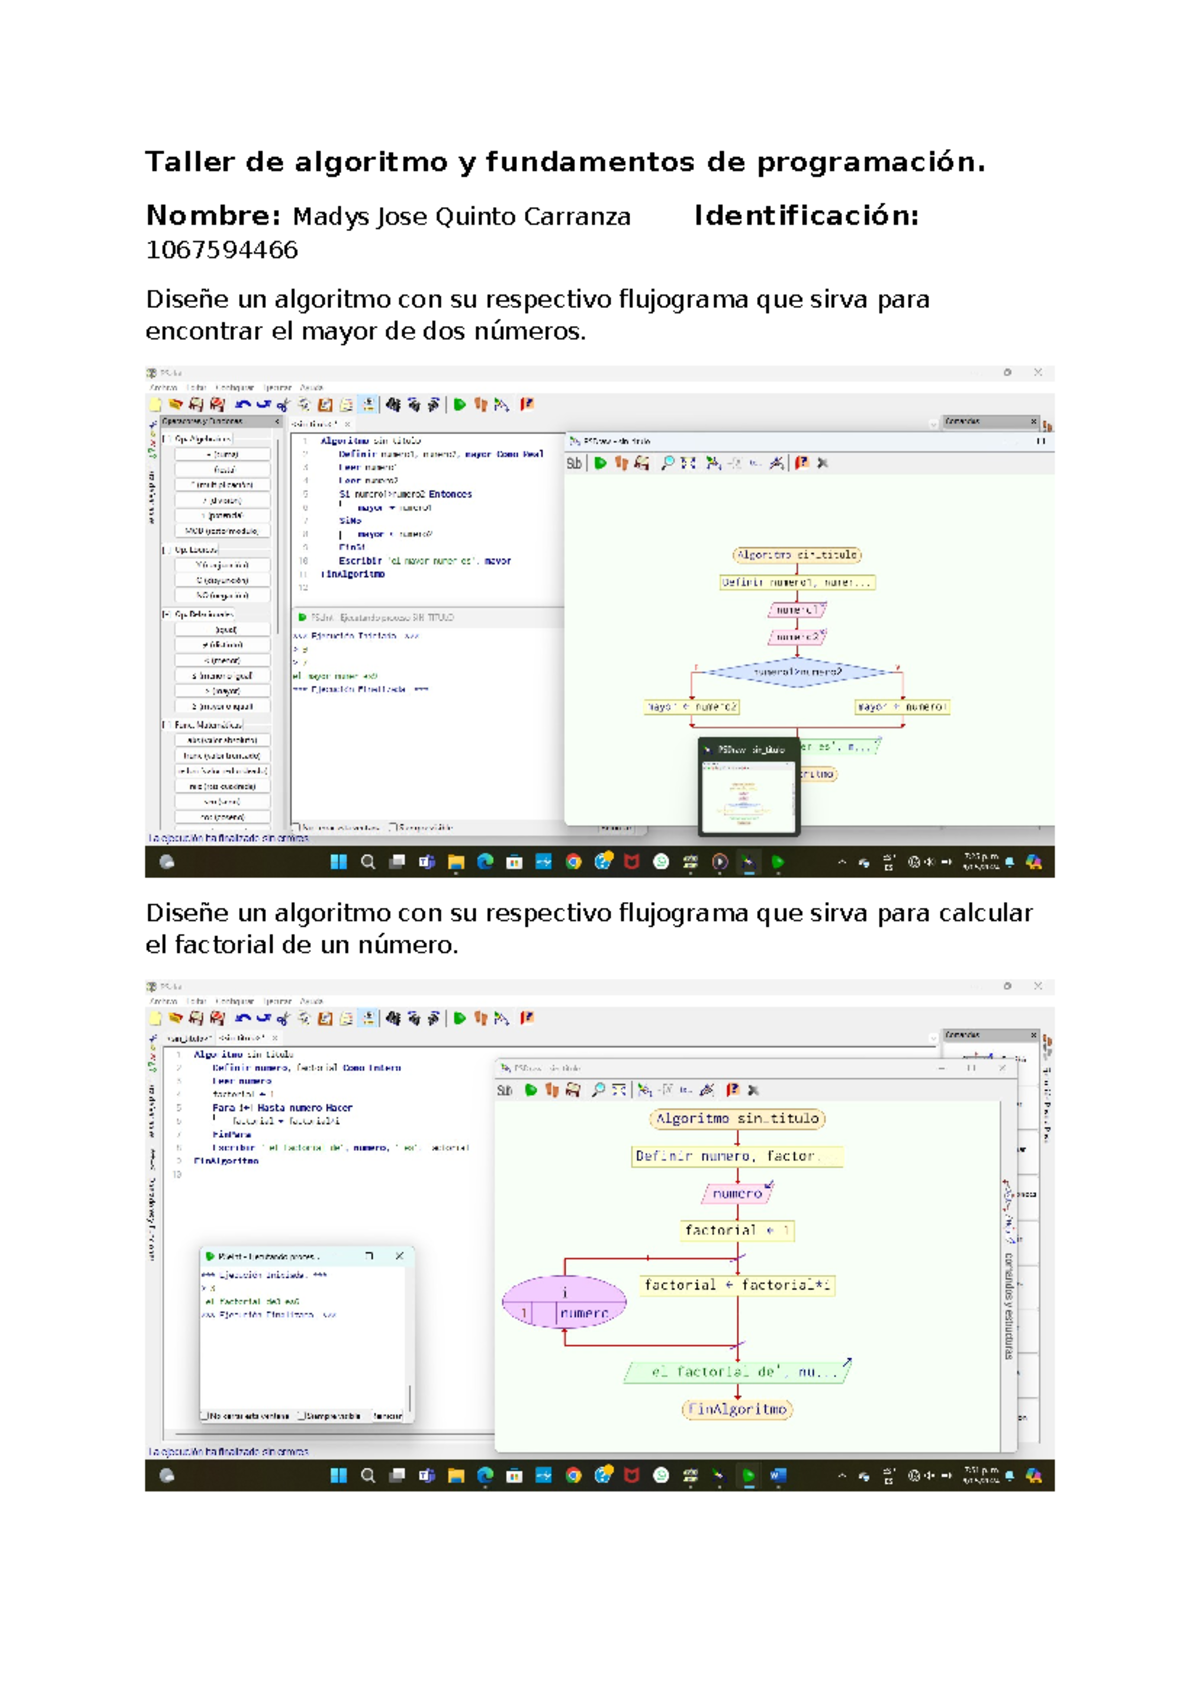This screenshot has height=1696, width=1200.
Task: Click green Run icon in upper PSeInt toolbar
Action: click(x=460, y=405)
